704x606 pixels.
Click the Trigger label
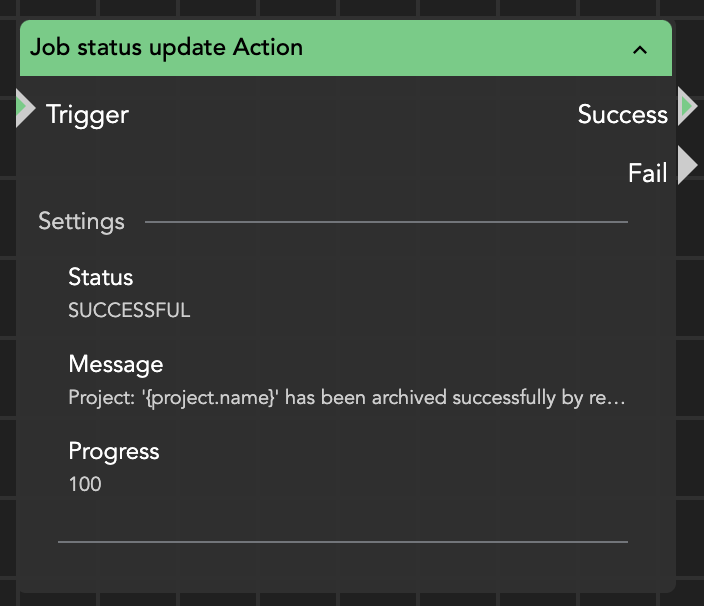click(x=87, y=115)
